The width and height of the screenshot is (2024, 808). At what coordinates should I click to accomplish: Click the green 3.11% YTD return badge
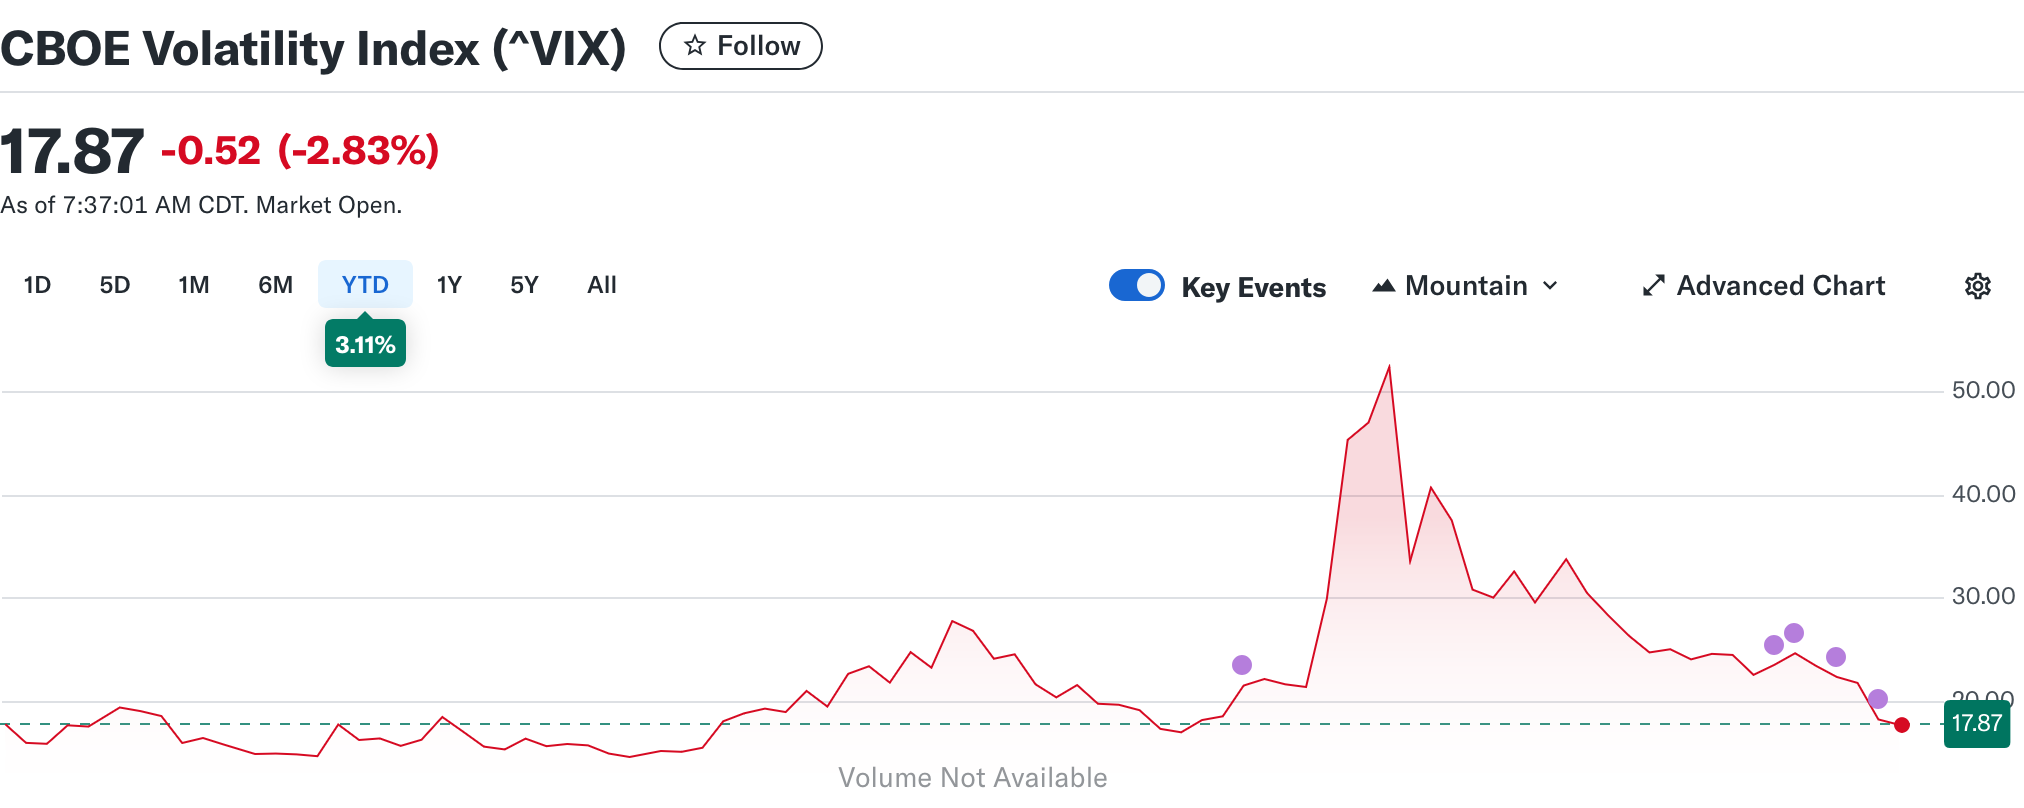(x=365, y=344)
